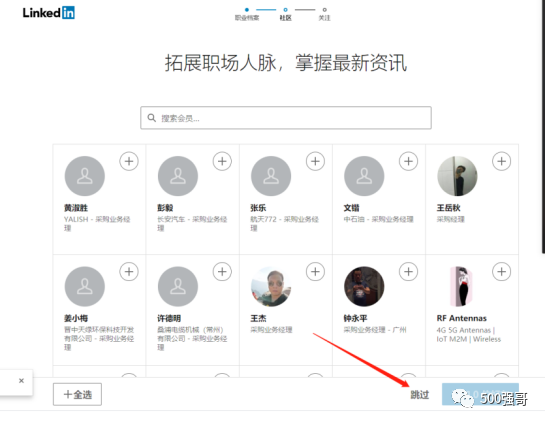
Task: Click the name 钟永平
Action: pyautogui.click(x=355, y=318)
